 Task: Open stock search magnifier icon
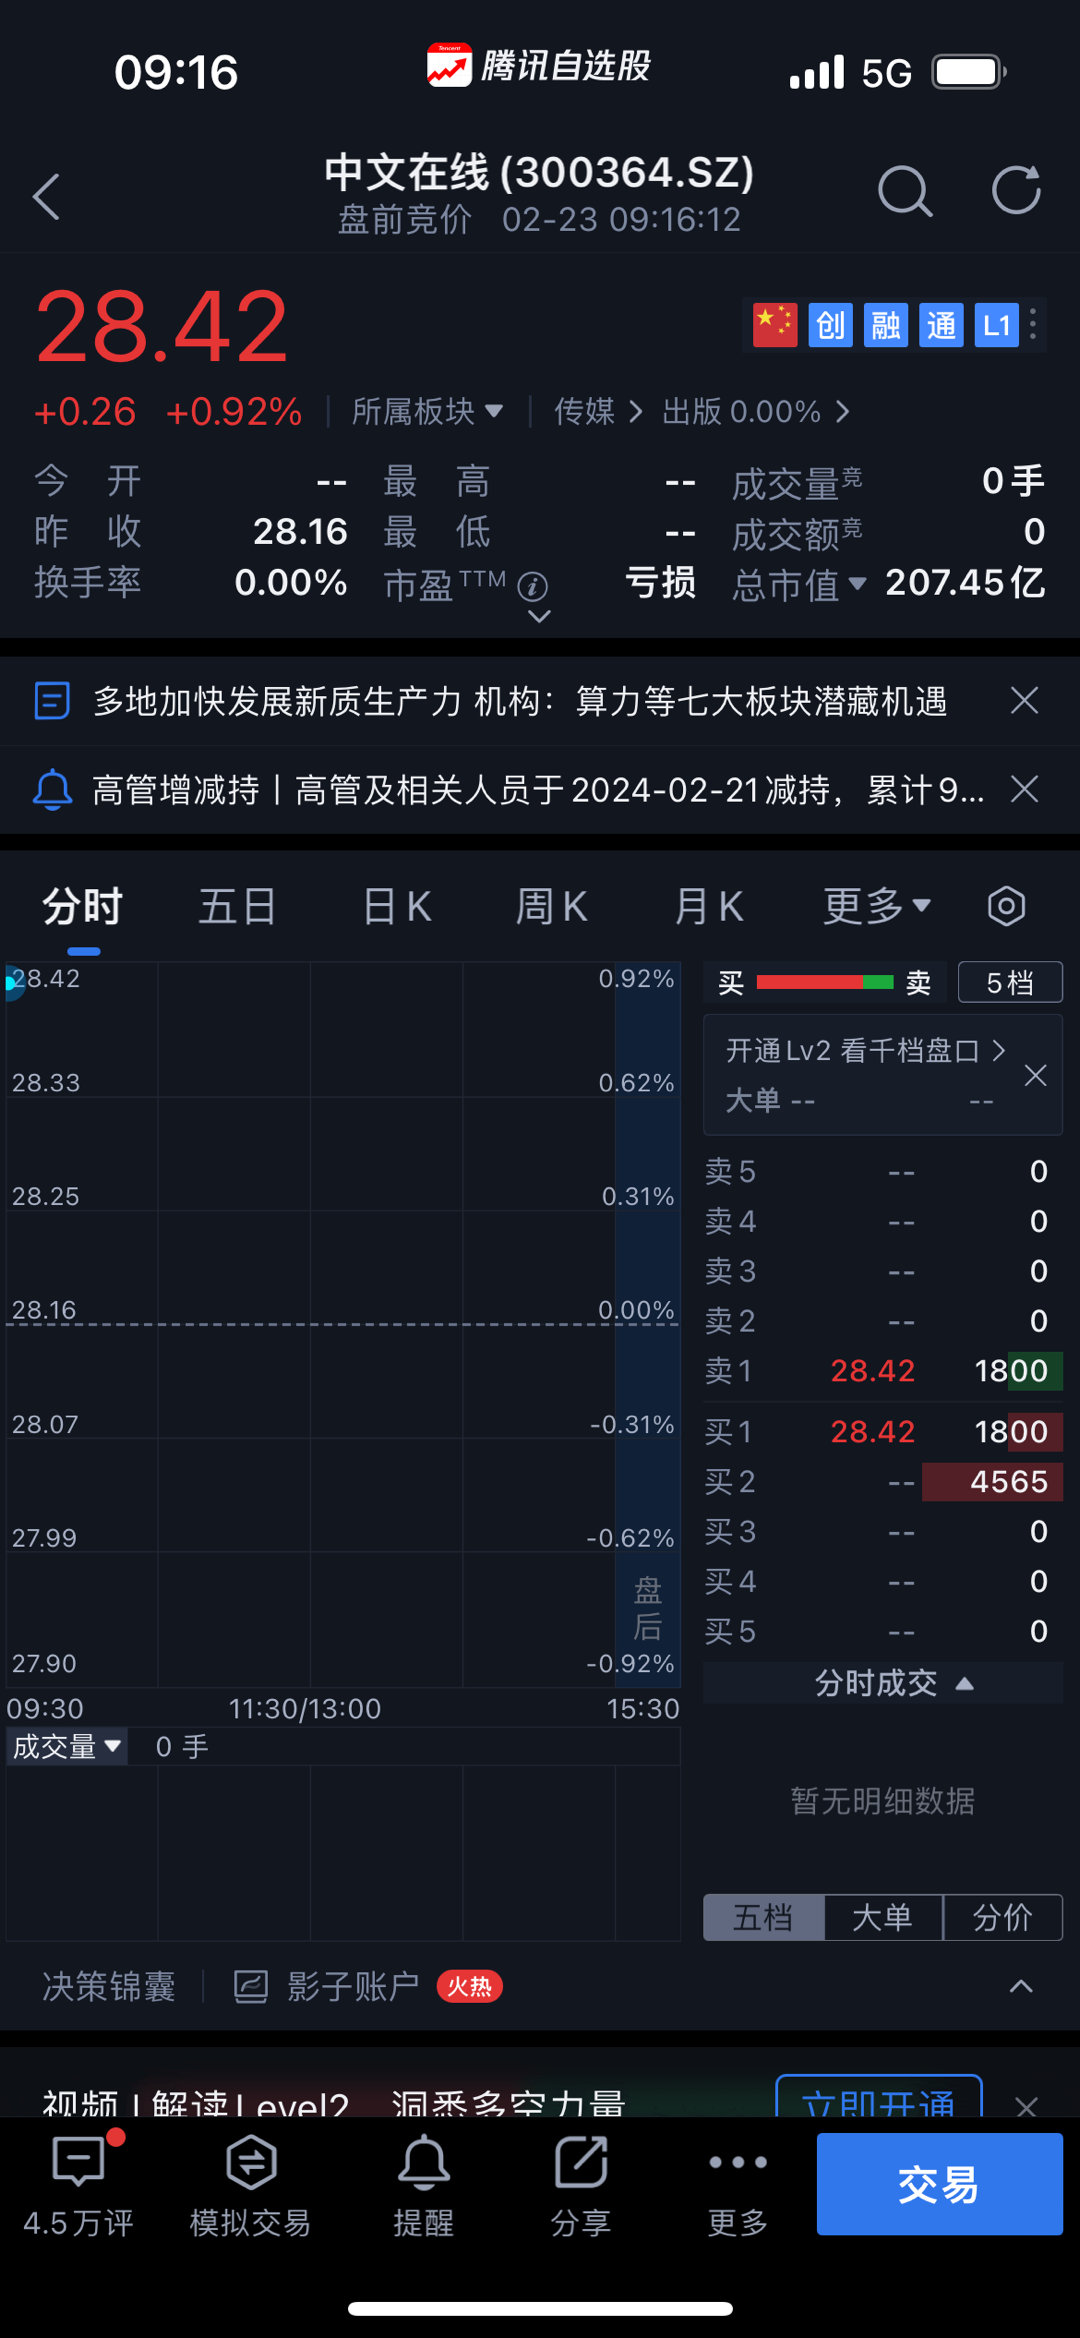pos(904,191)
